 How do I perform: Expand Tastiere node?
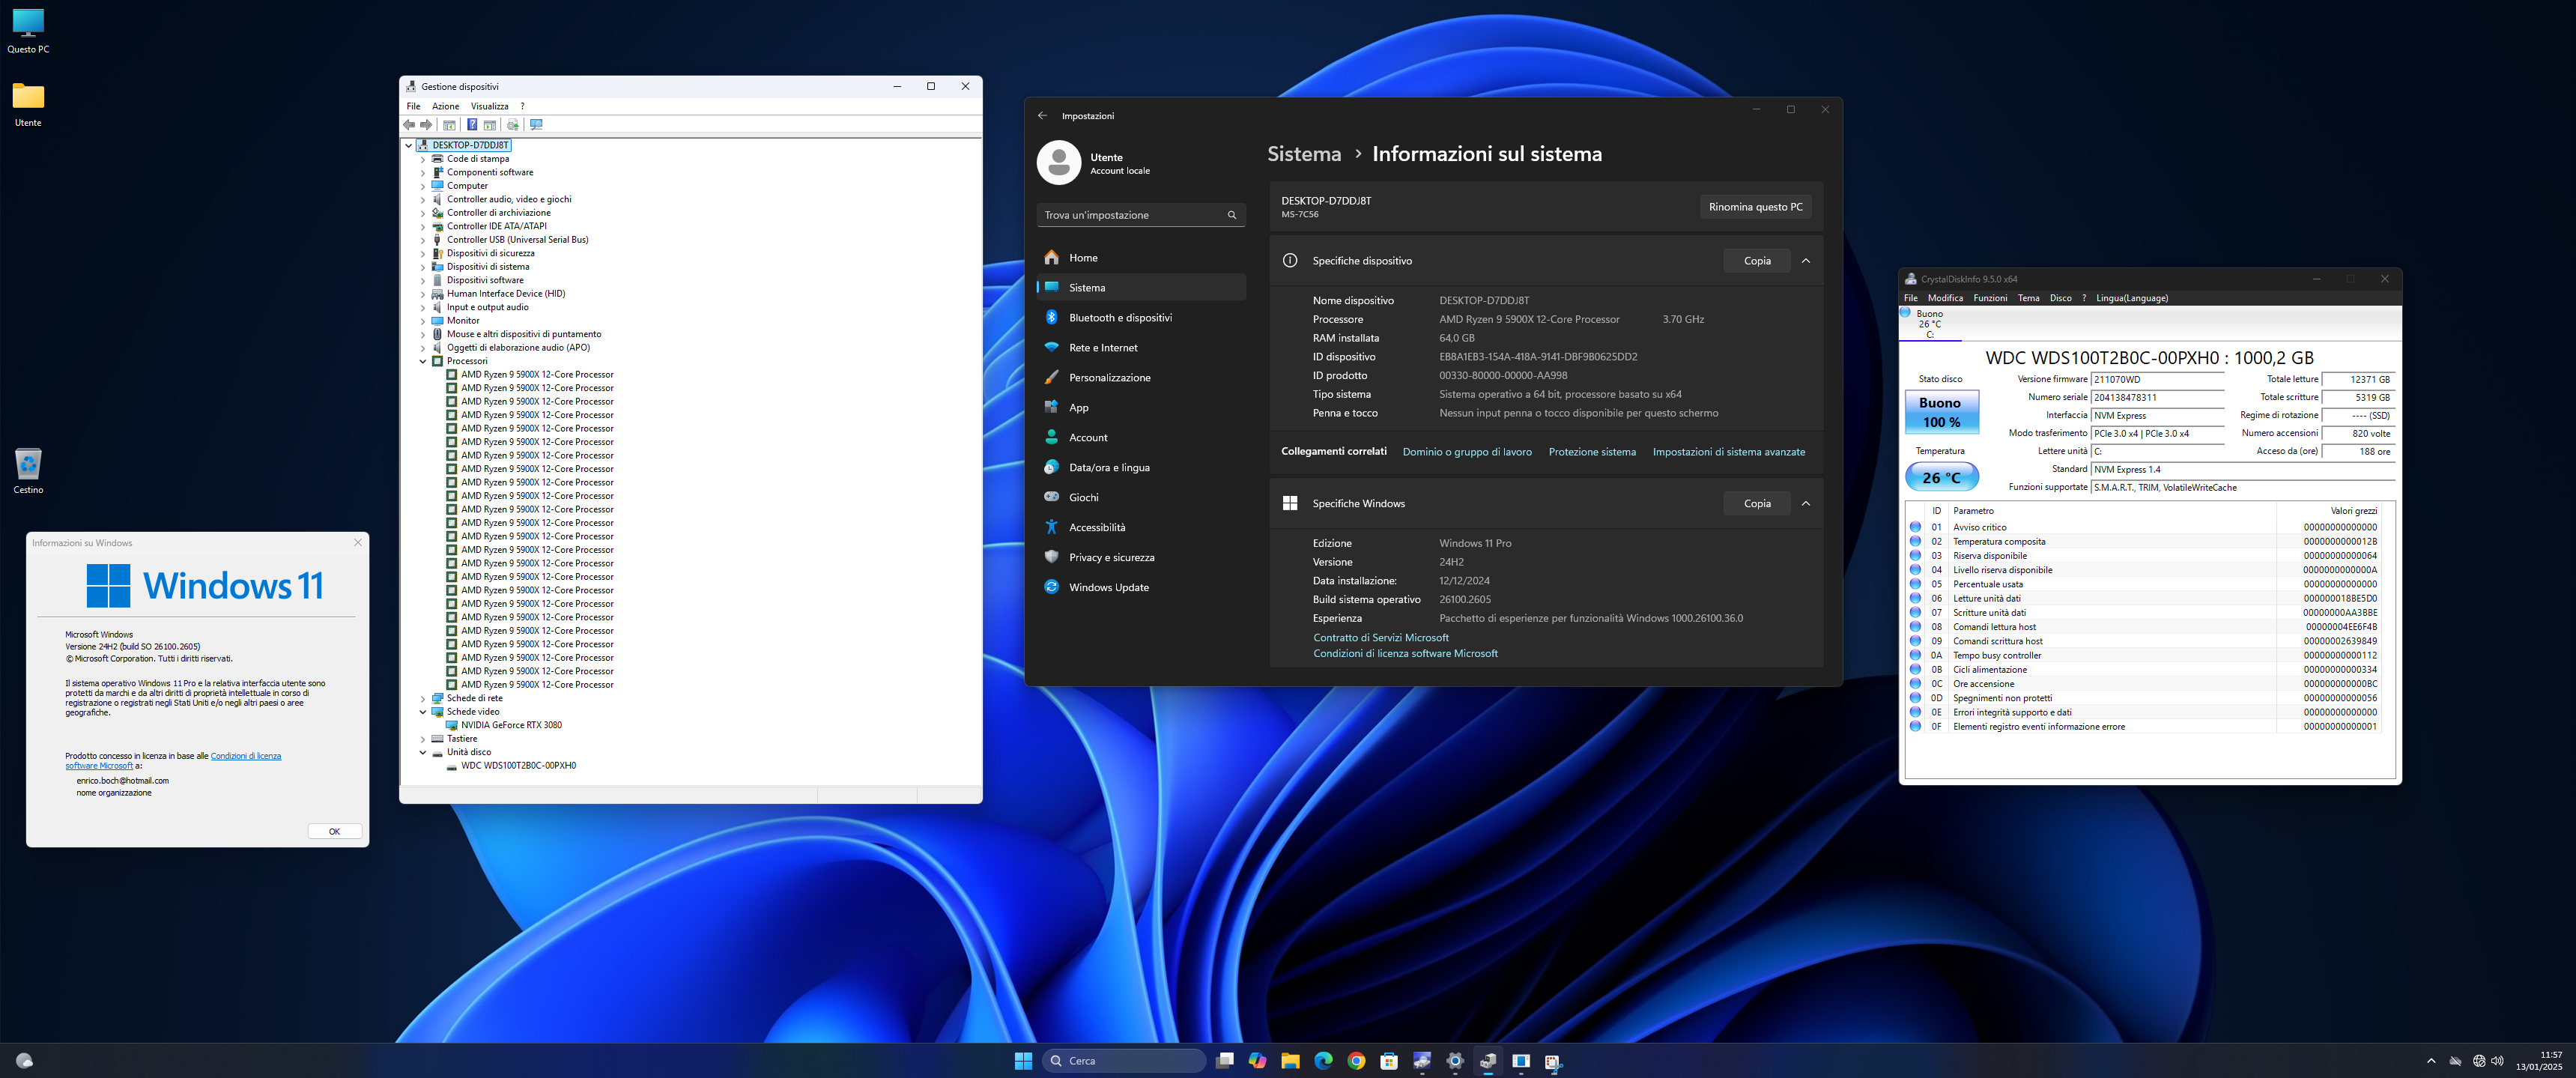pos(423,739)
